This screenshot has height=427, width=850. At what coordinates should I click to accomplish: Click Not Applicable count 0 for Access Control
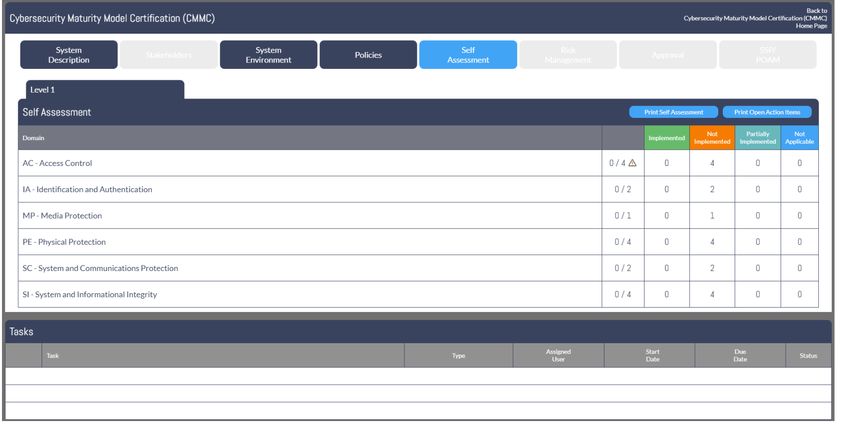click(x=800, y=163)
